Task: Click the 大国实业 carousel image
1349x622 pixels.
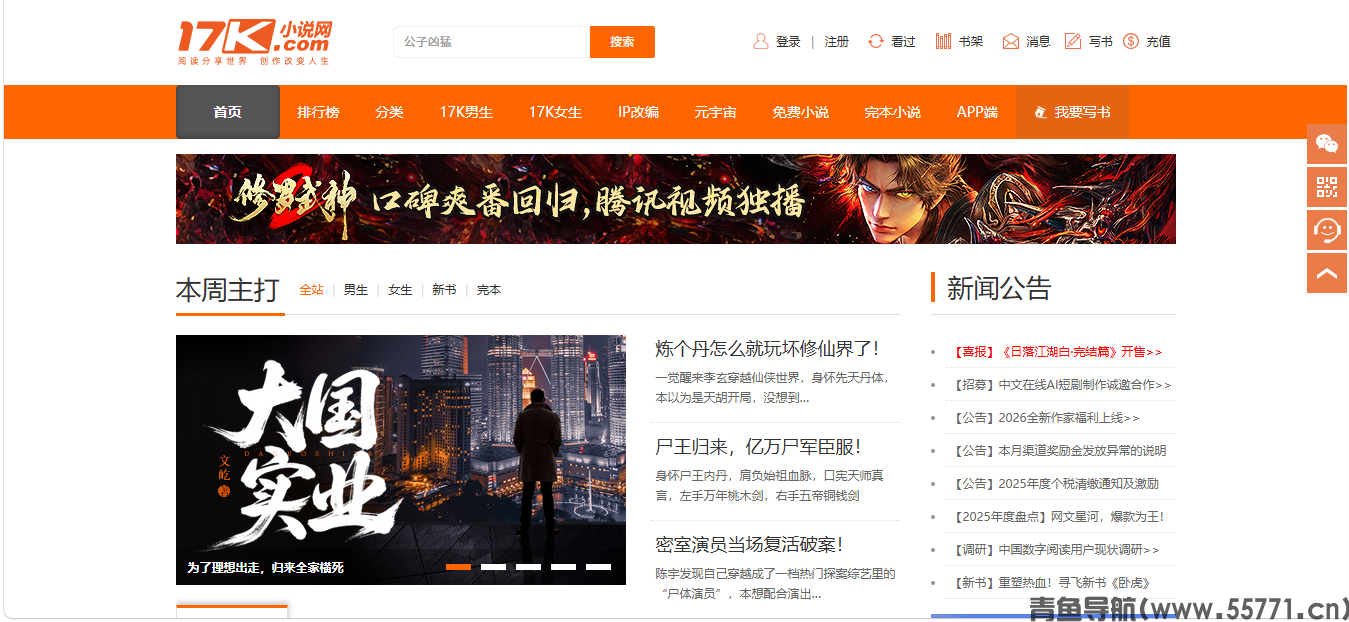Action: (x=401, y=460)
